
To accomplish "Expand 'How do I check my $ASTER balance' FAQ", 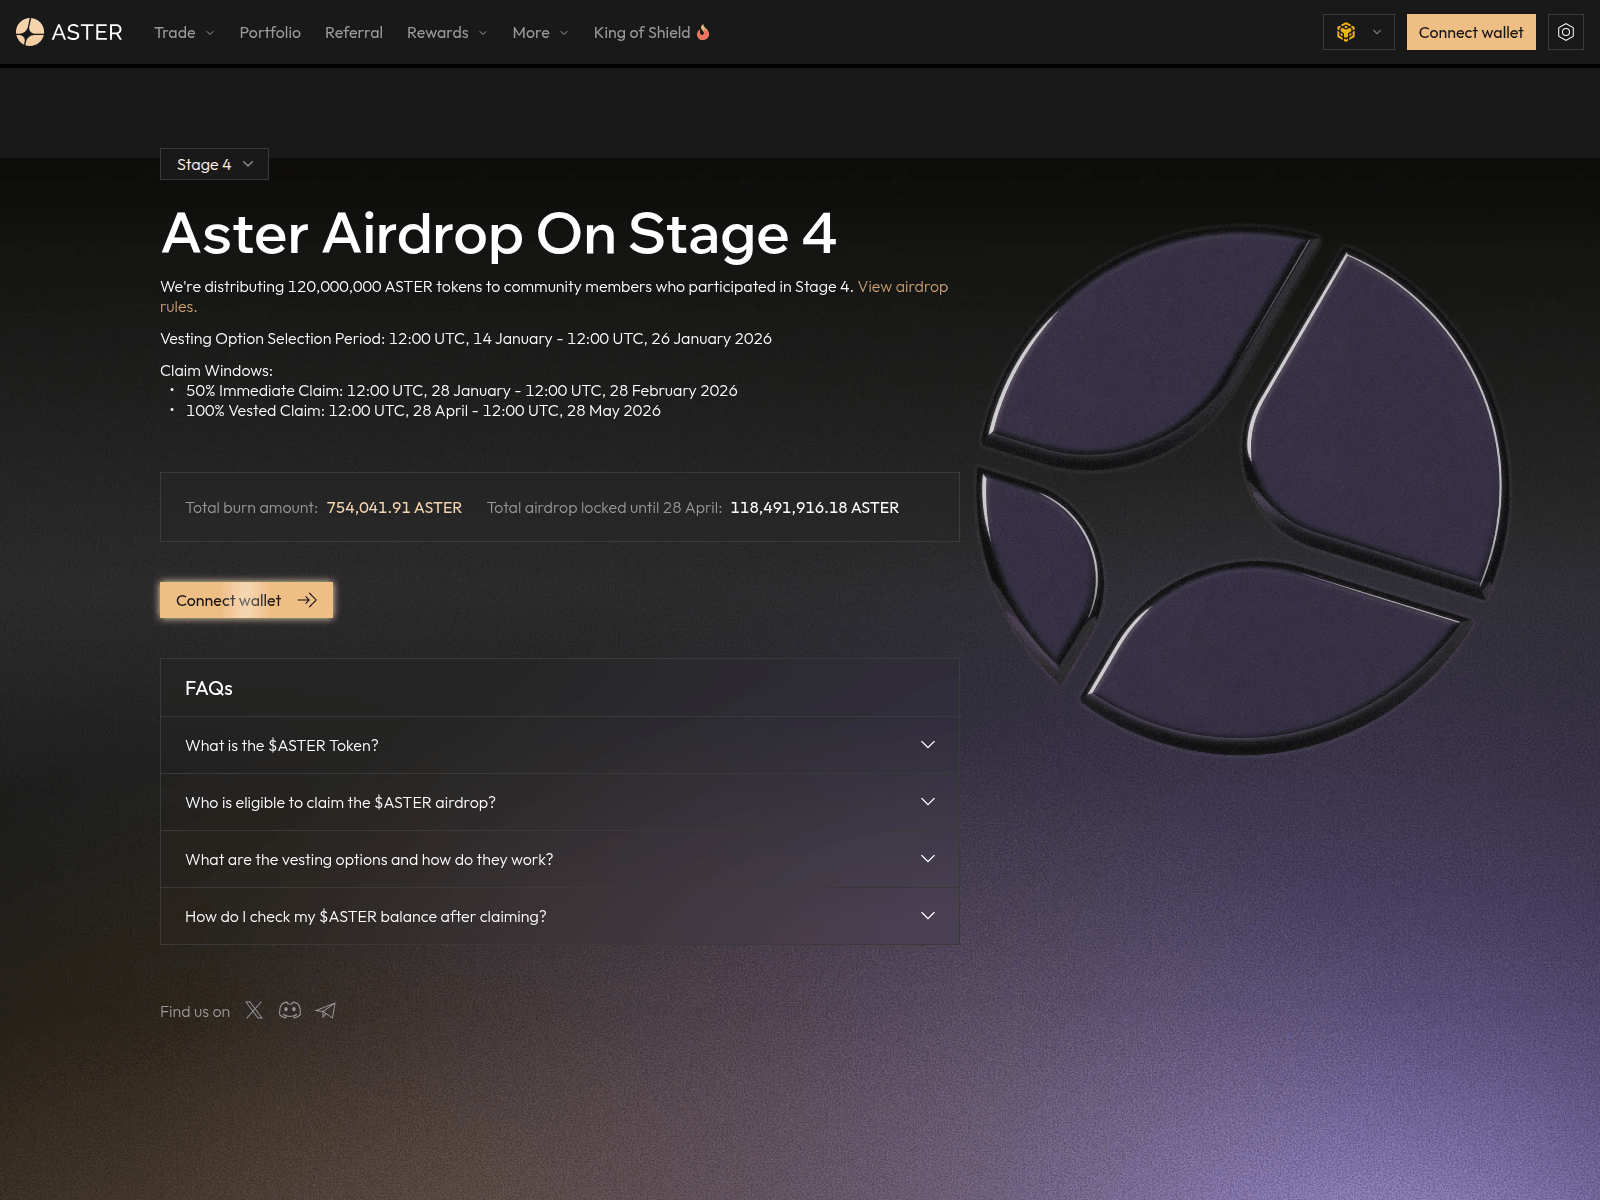I will click(560, 916).
